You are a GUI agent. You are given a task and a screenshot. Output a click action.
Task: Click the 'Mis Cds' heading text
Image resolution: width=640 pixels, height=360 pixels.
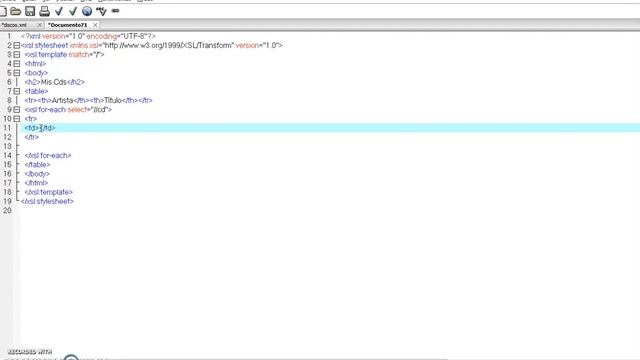[x=53, y=82]
